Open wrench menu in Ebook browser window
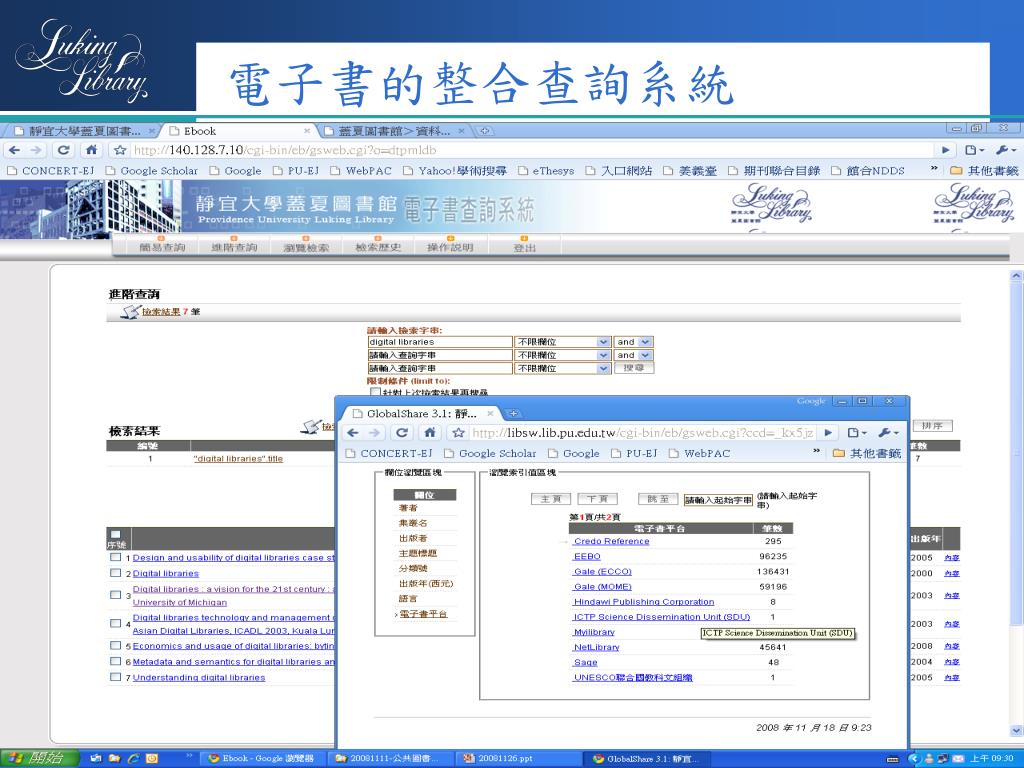The height and width of the screenshot is (768, 1024). pos(1006,150)
